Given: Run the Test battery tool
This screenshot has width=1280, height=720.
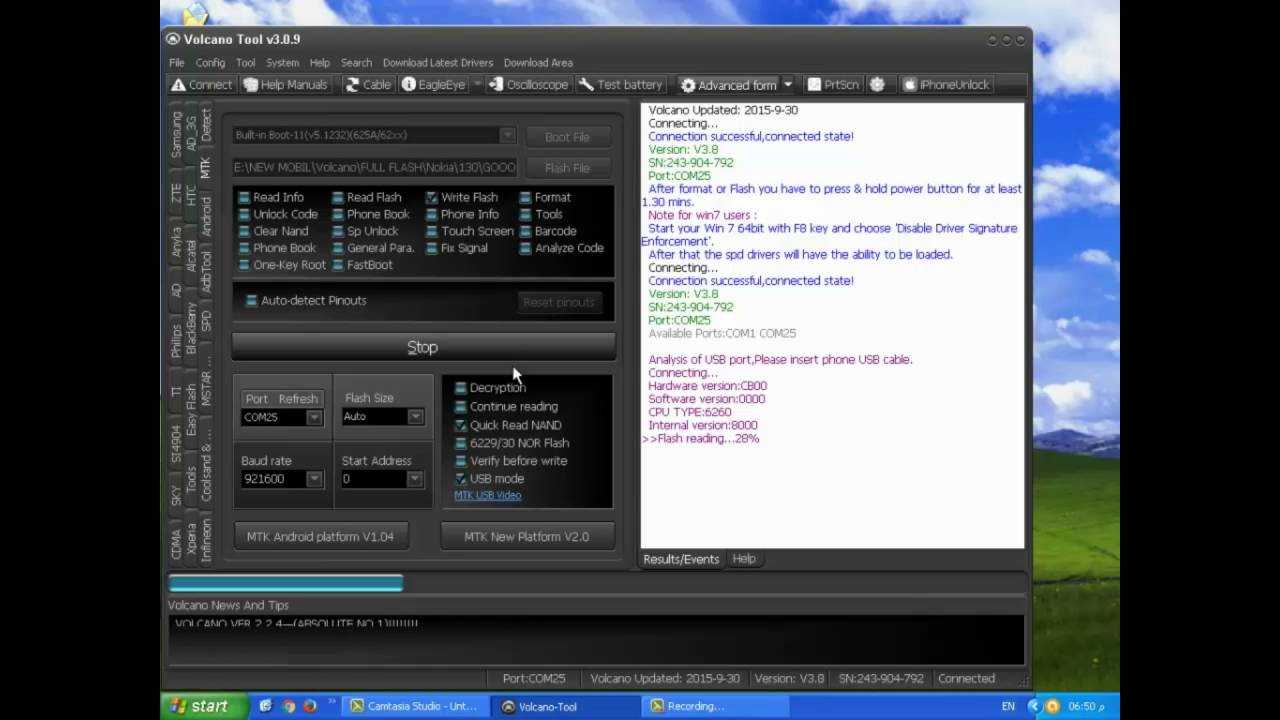Looking at the screenshot, I should pos(620,85).
